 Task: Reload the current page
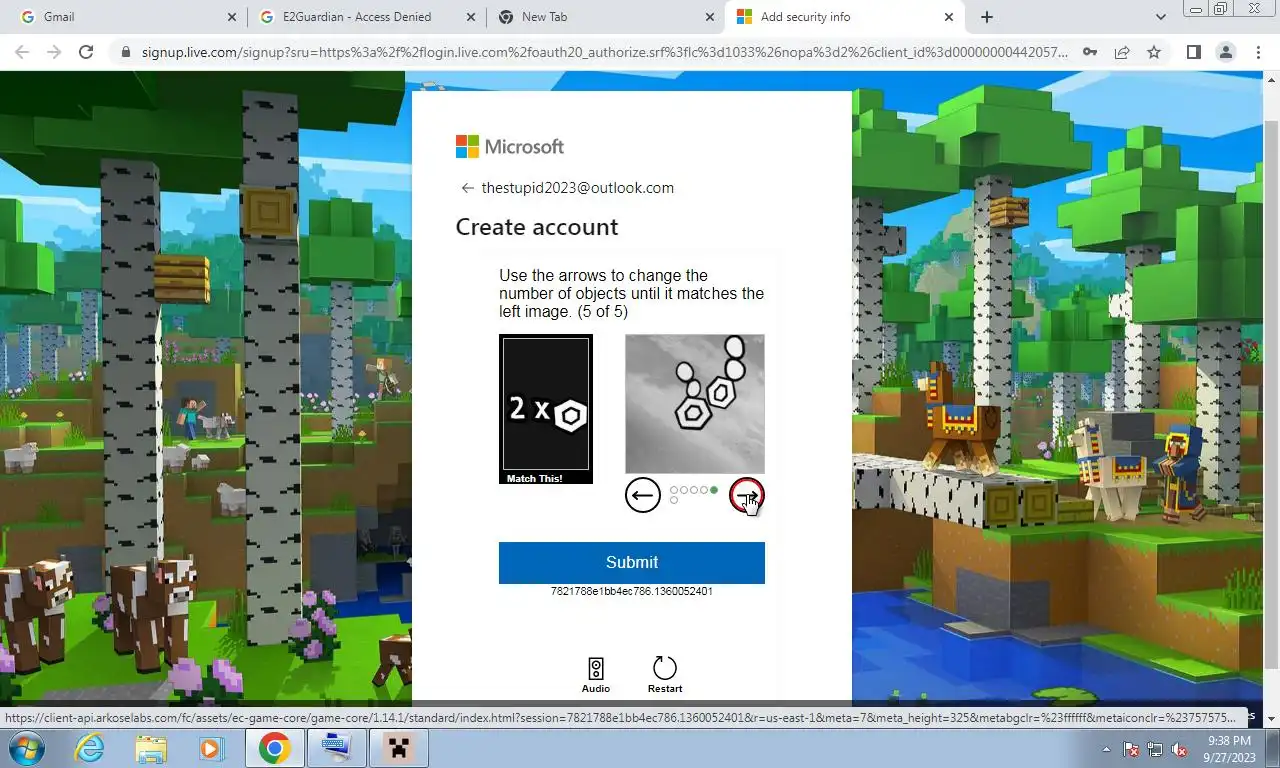[86, 52]
